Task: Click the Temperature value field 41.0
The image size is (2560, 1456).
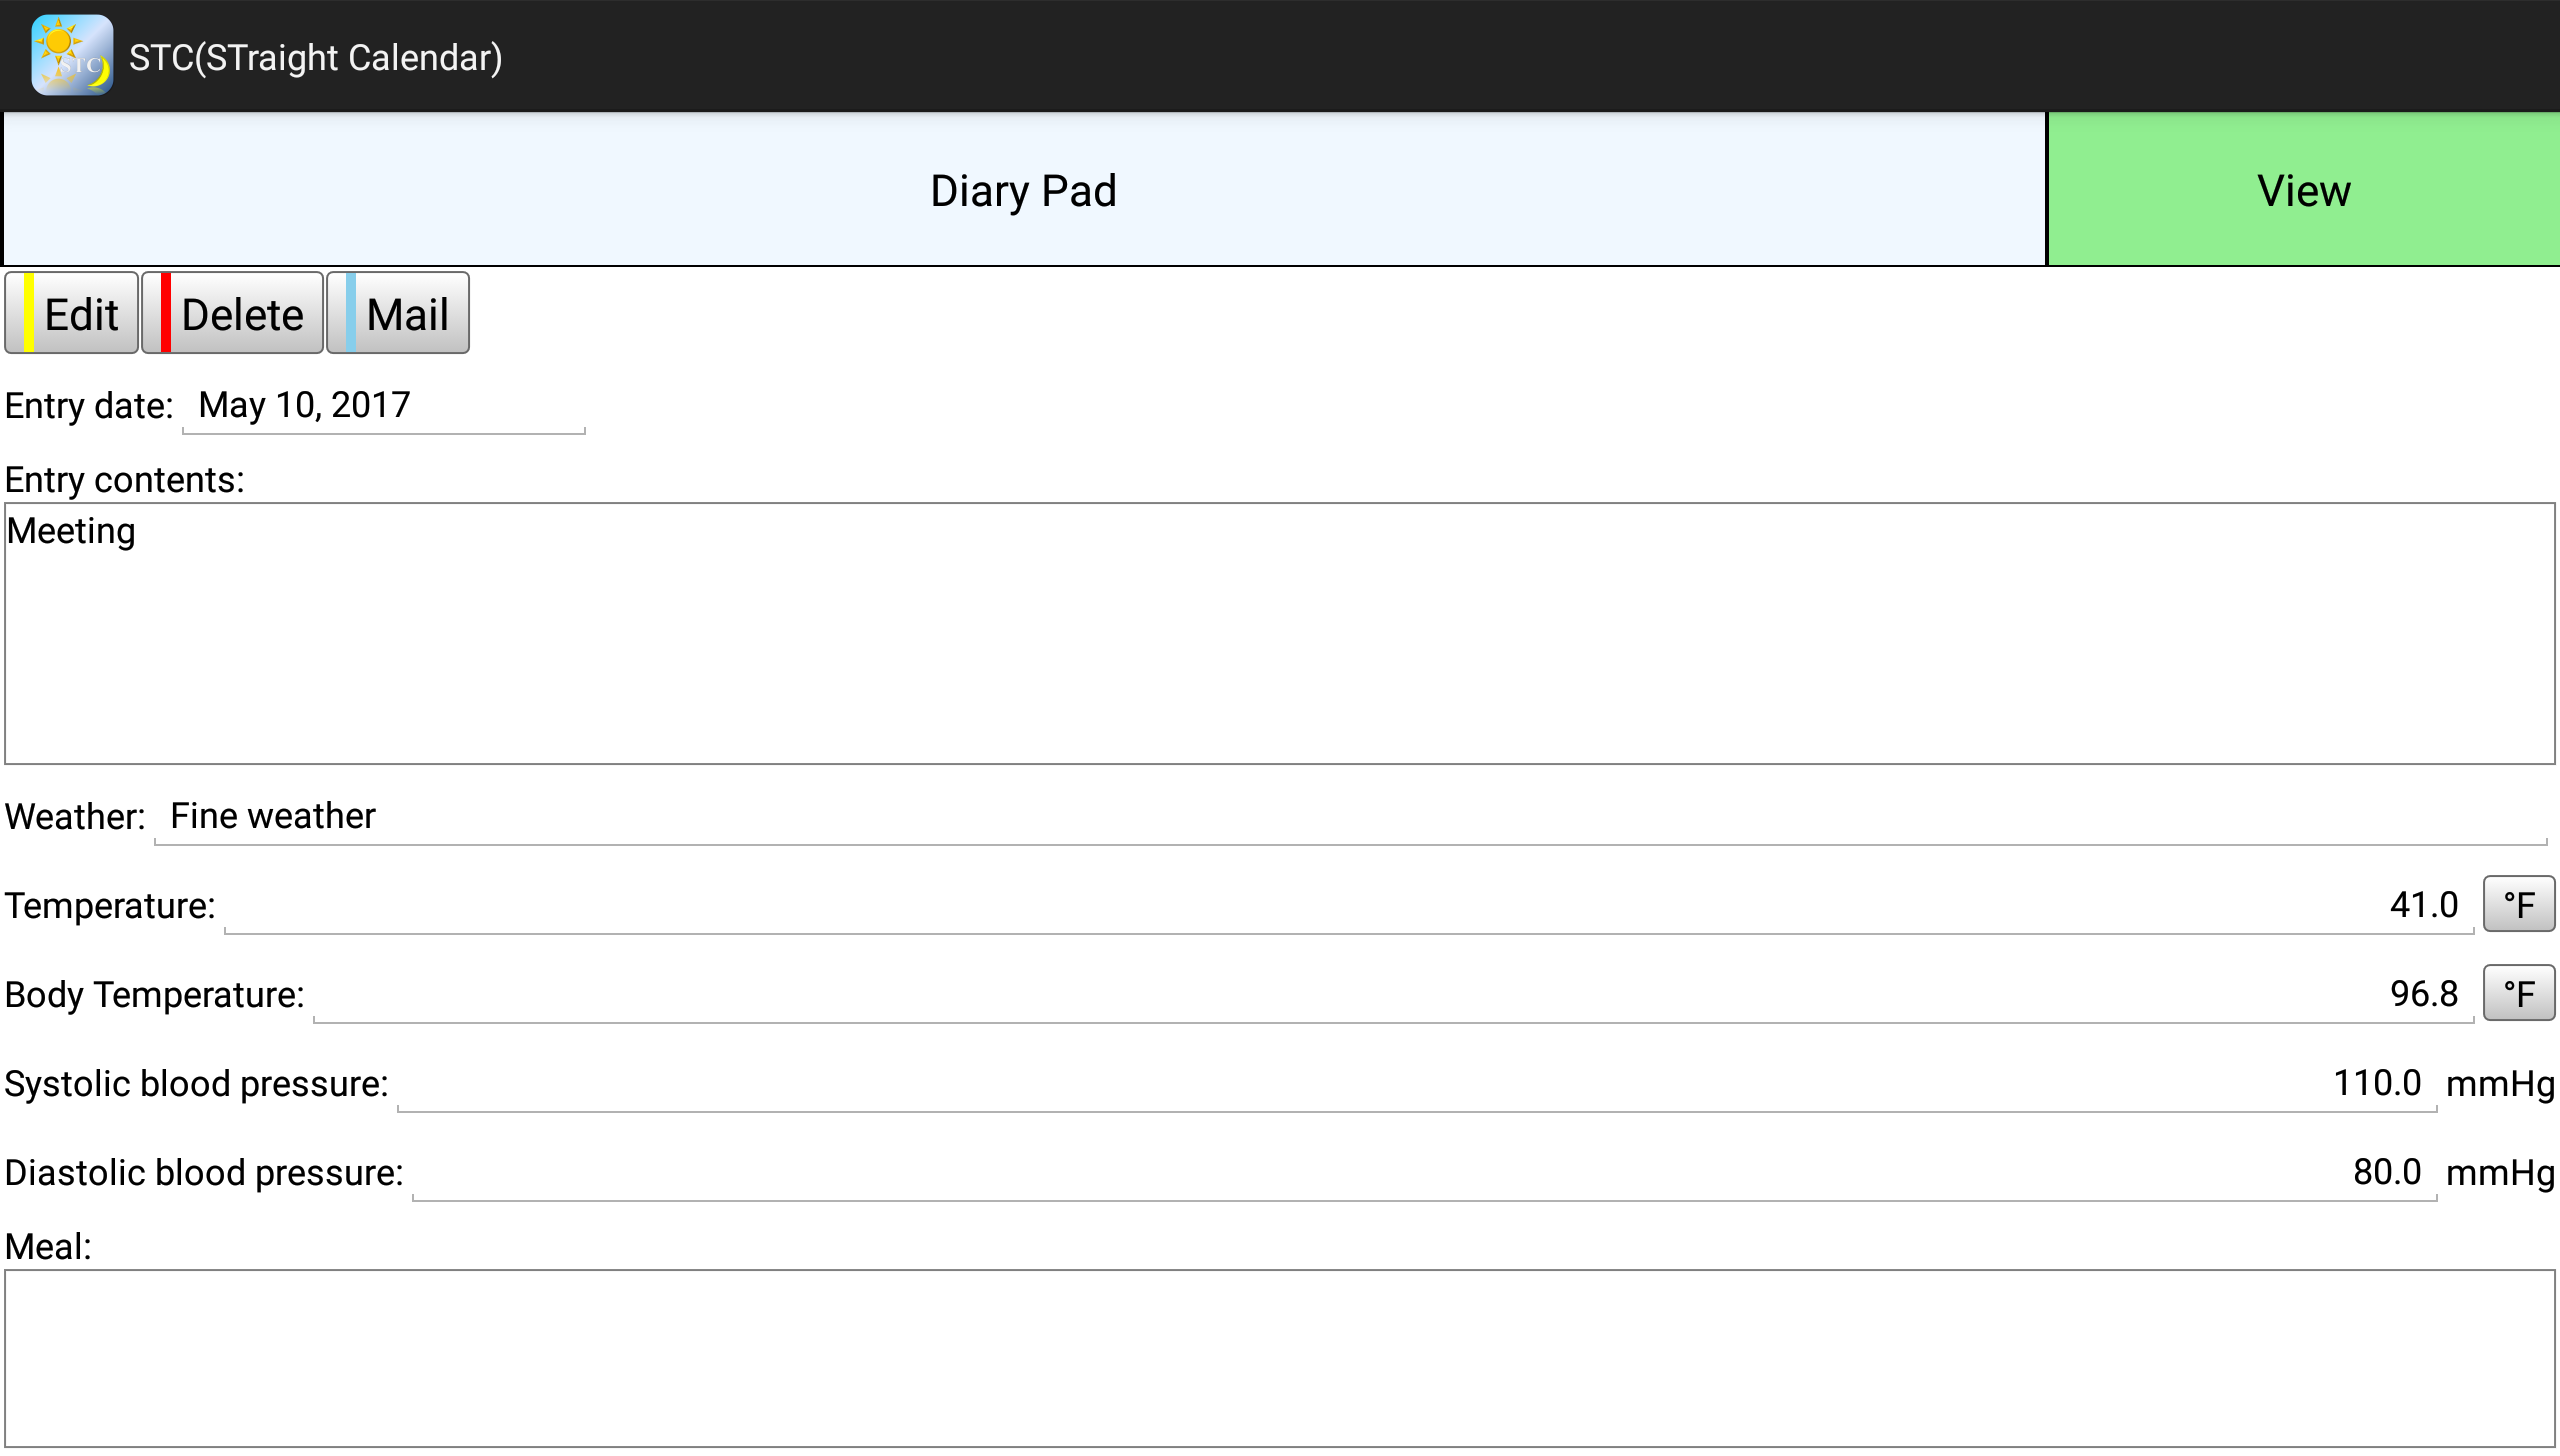Action: tap(1348, 905)
